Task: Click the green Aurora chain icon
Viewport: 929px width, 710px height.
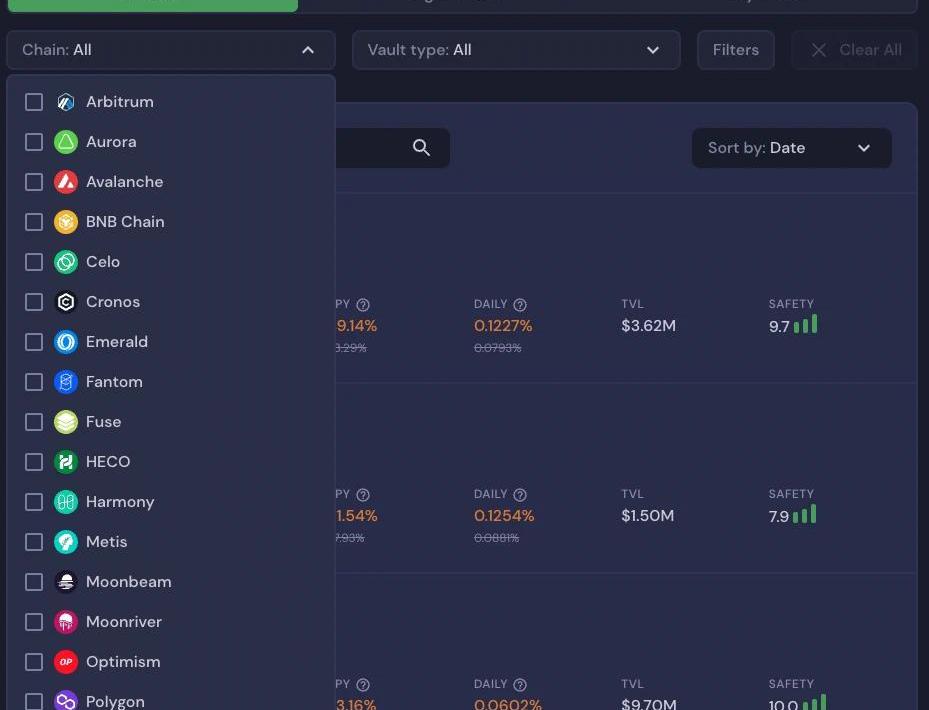Action: point(66,142)
